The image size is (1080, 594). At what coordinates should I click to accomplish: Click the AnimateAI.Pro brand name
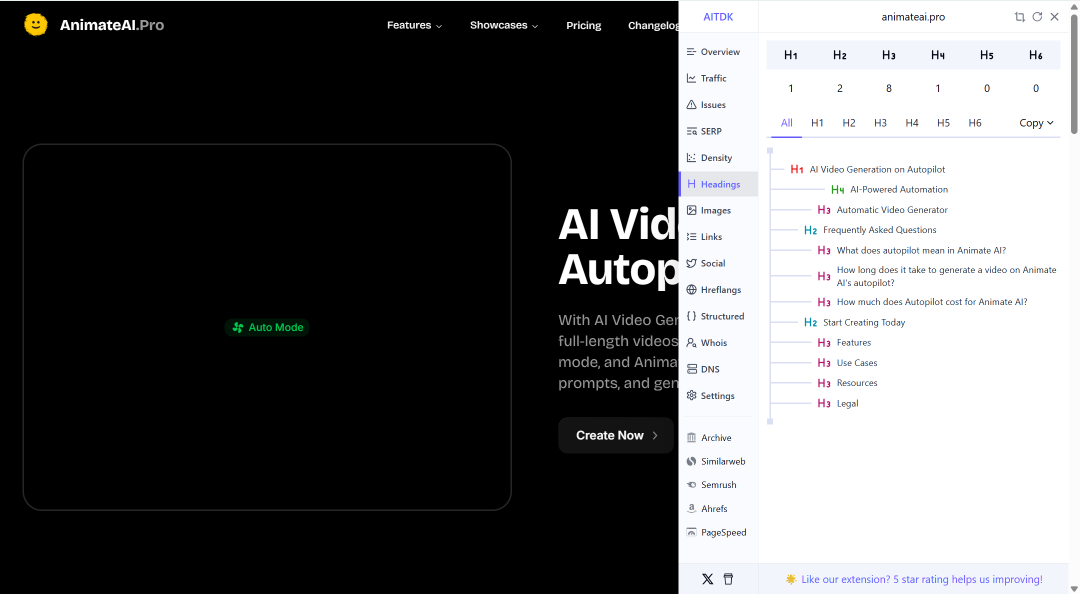[112, 25]
